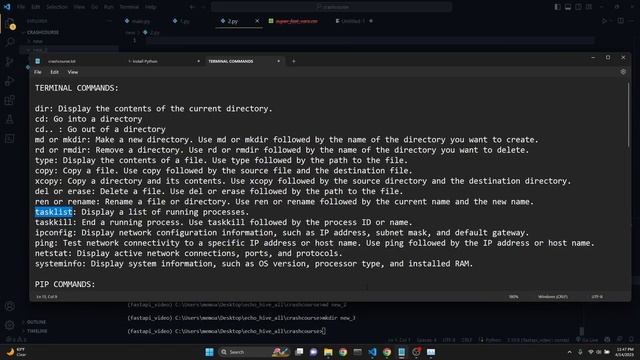
Task: Open the Testing flask view in VS Code
Action: click(10, 119)
